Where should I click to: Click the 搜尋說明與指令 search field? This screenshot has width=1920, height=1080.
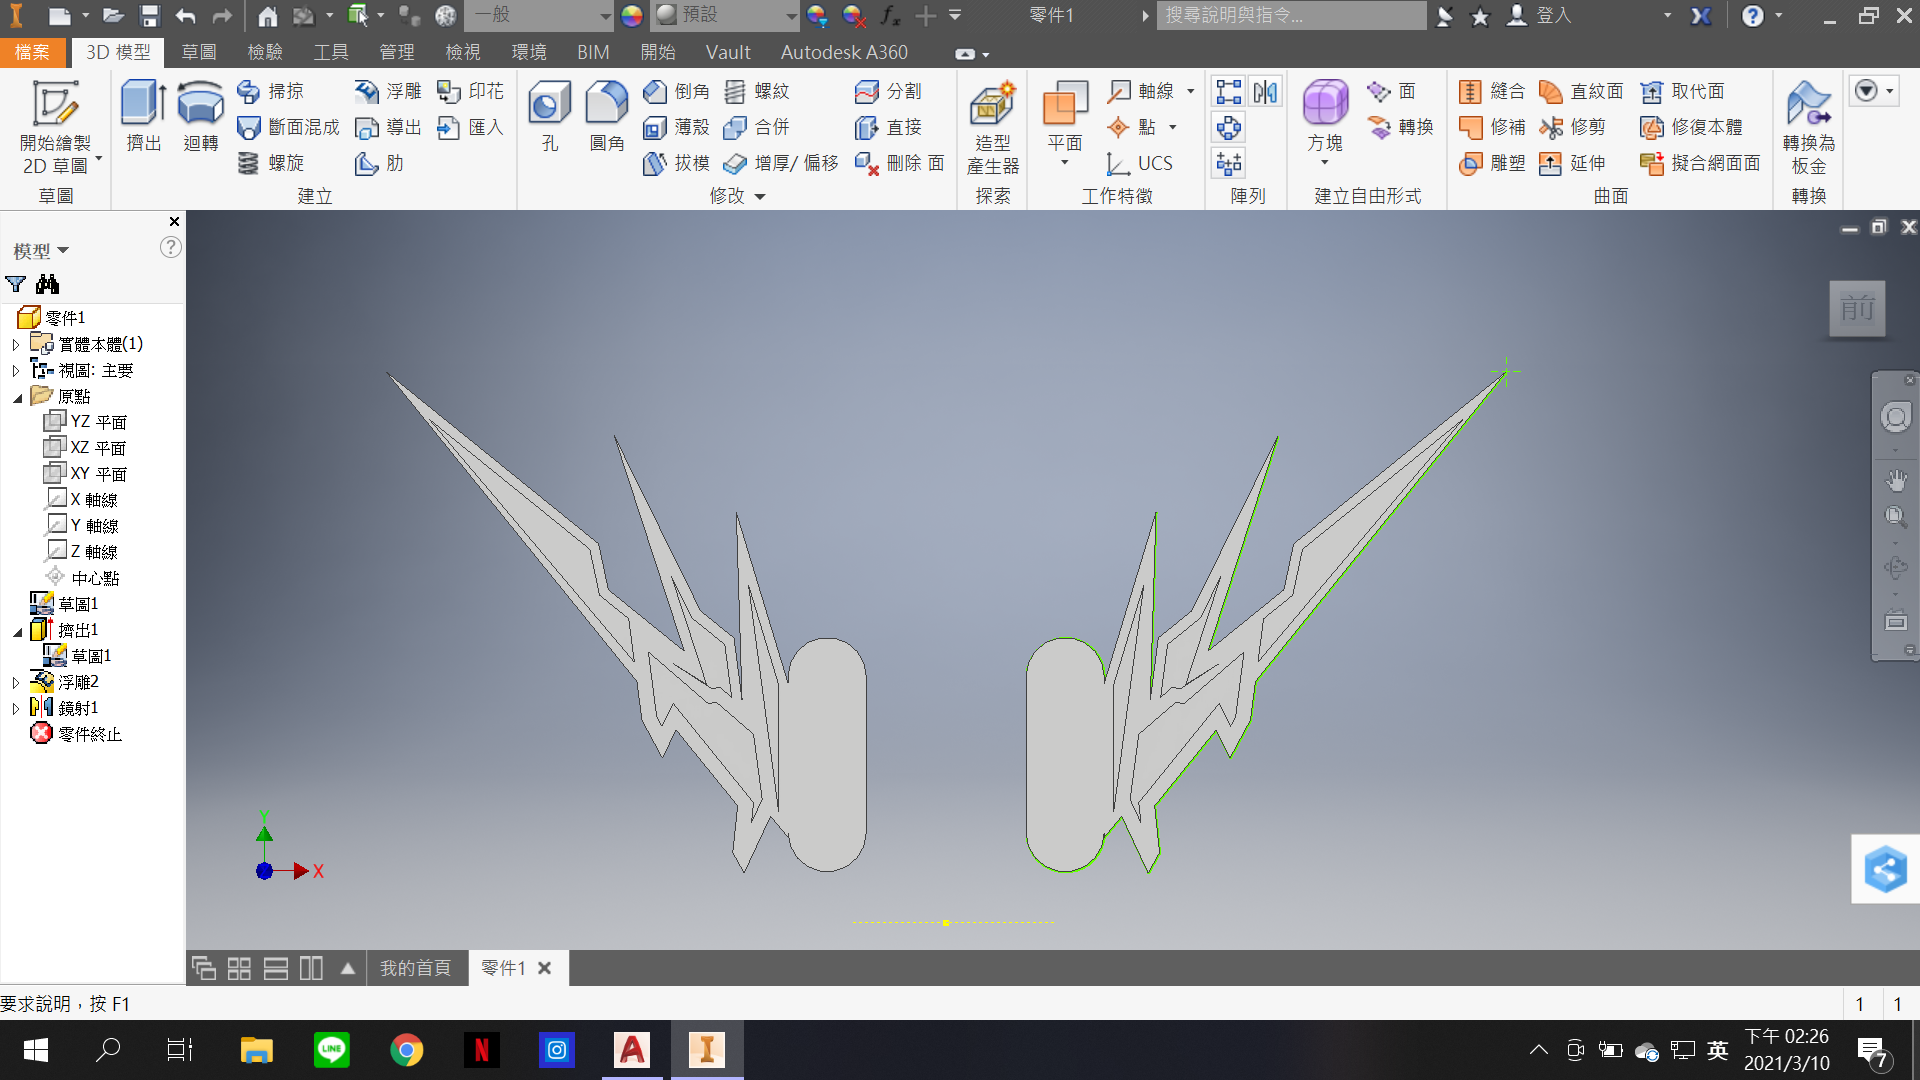point(1290,15)
